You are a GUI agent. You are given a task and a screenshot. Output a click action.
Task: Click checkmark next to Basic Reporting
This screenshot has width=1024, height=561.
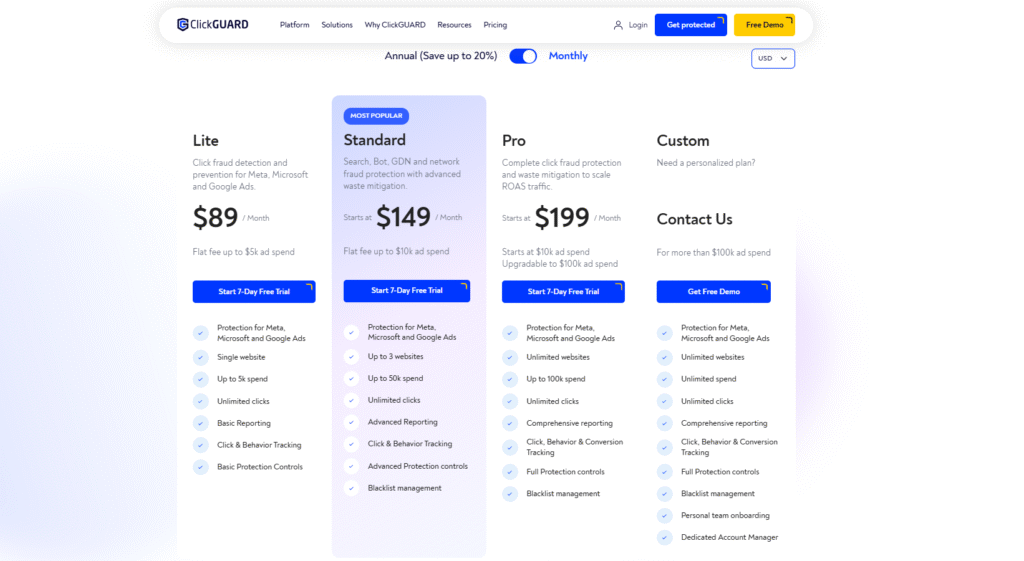coord(200,423)
